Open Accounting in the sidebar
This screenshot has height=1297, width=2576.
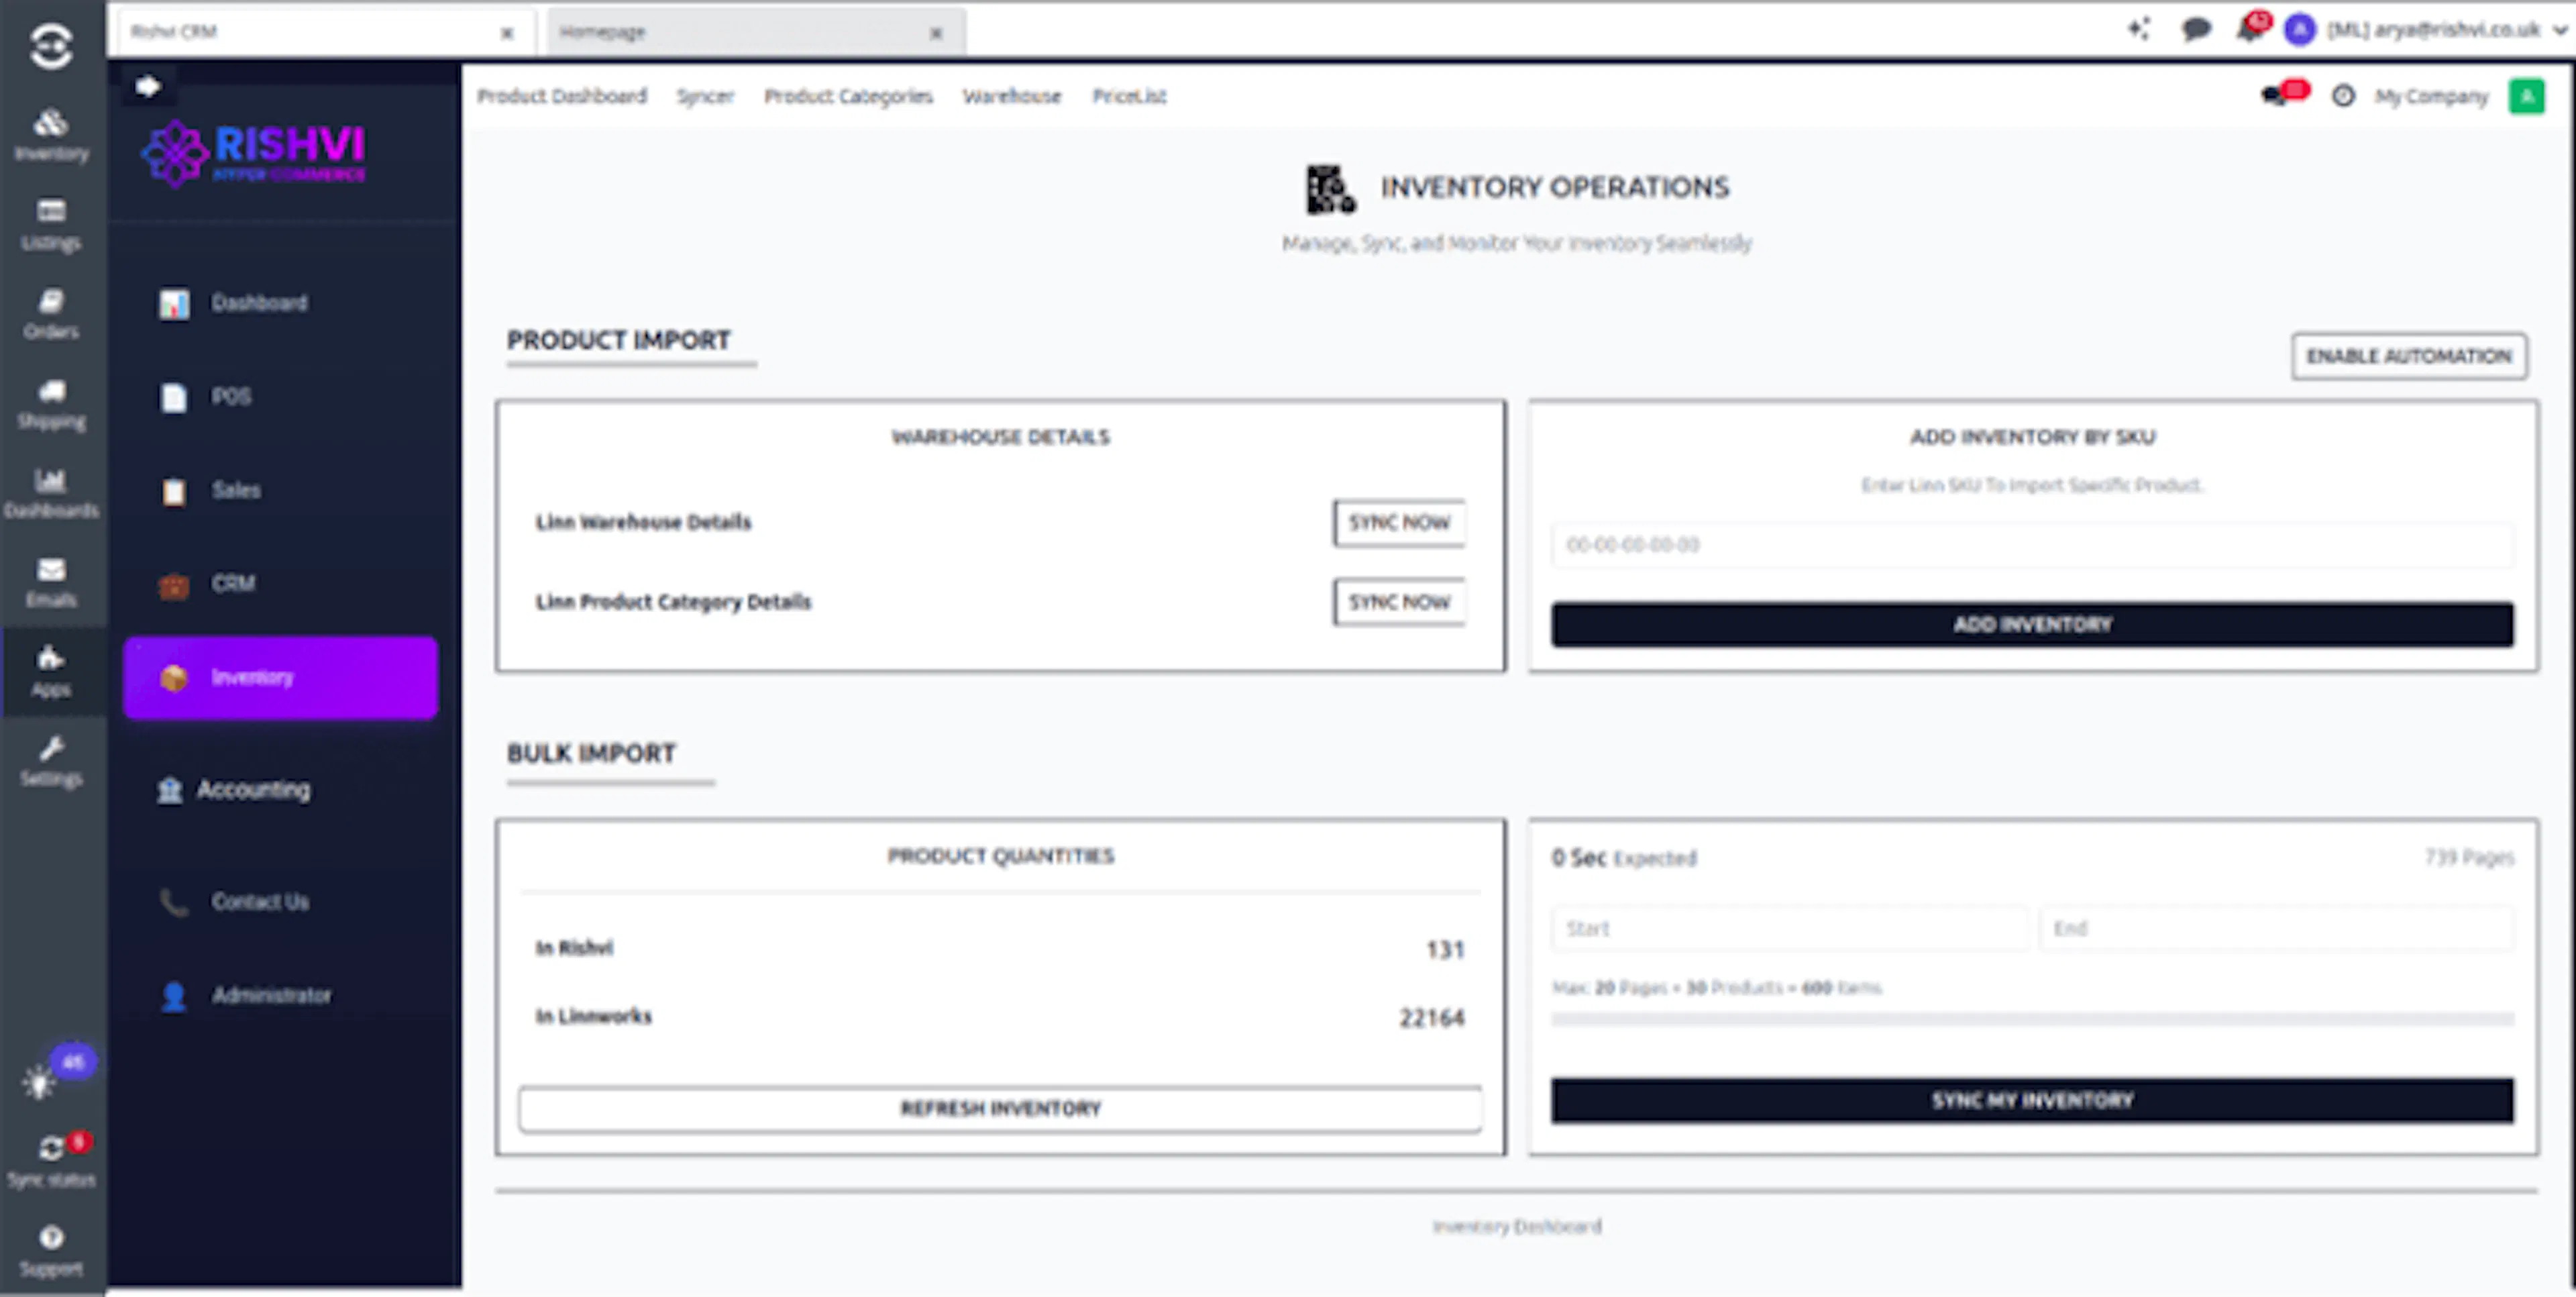point(280,790)
